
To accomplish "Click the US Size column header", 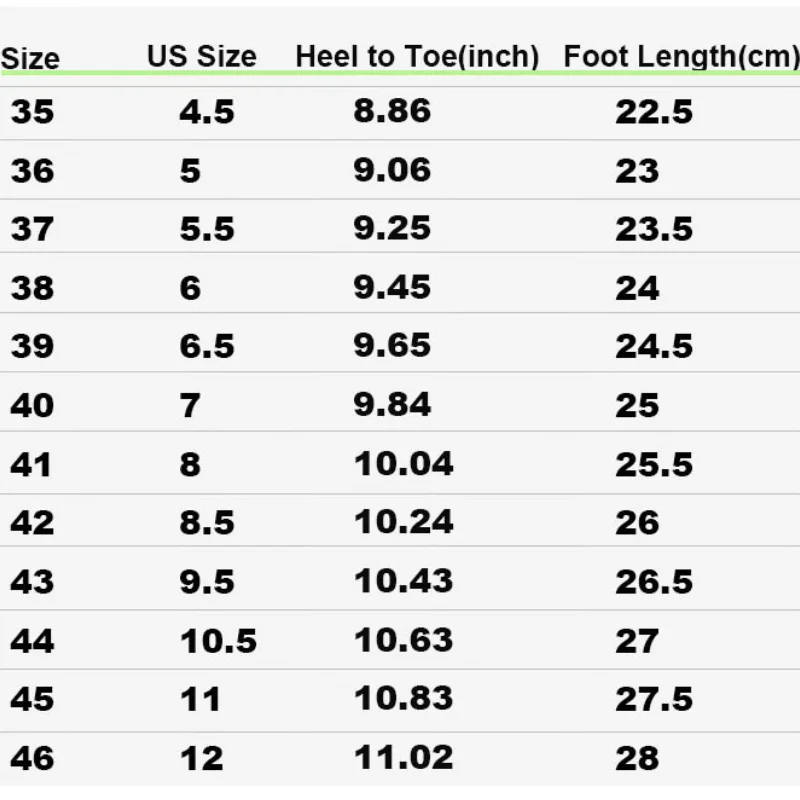I will (201, 57).
